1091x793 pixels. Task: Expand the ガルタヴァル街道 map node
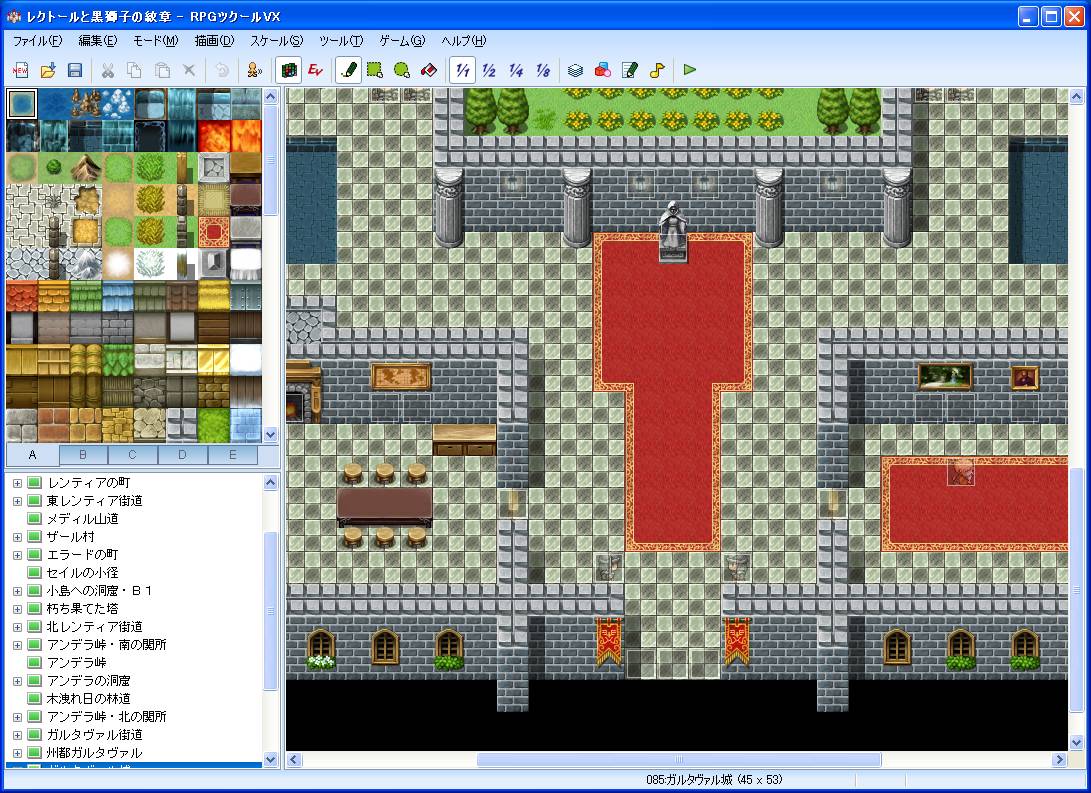17,735
